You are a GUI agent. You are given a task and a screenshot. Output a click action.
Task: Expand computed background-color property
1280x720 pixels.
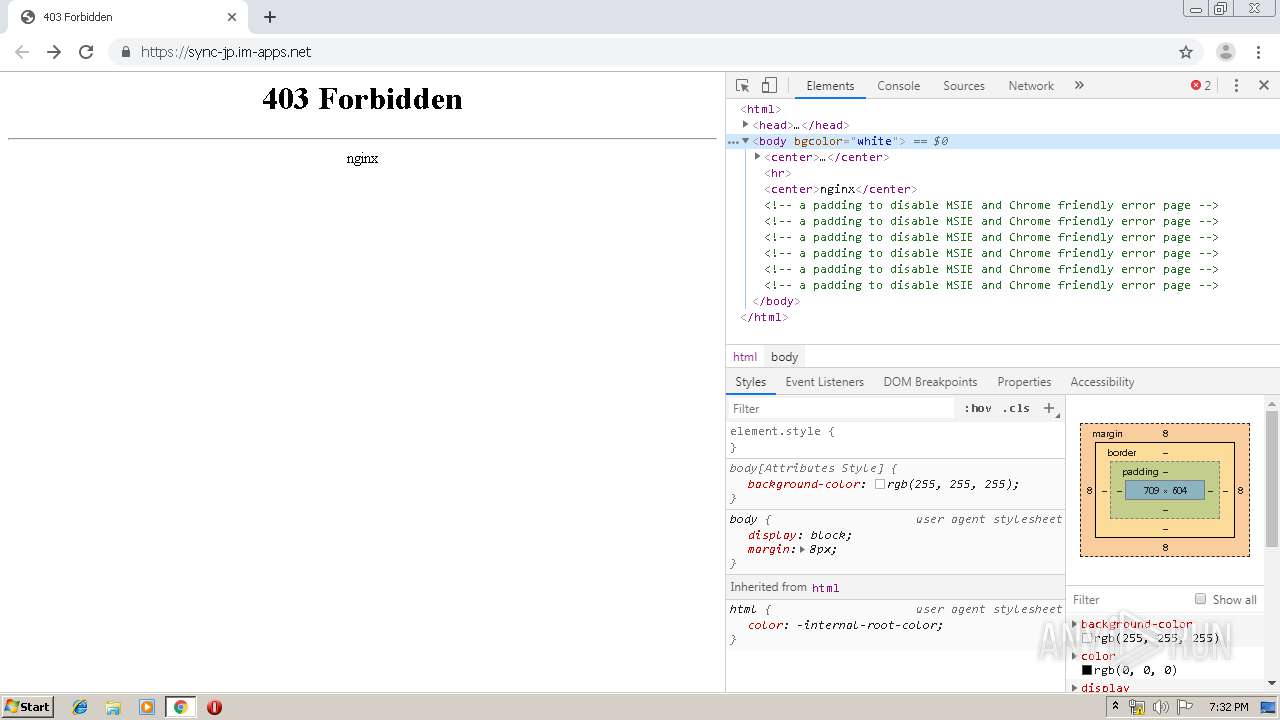(1075, 624)
